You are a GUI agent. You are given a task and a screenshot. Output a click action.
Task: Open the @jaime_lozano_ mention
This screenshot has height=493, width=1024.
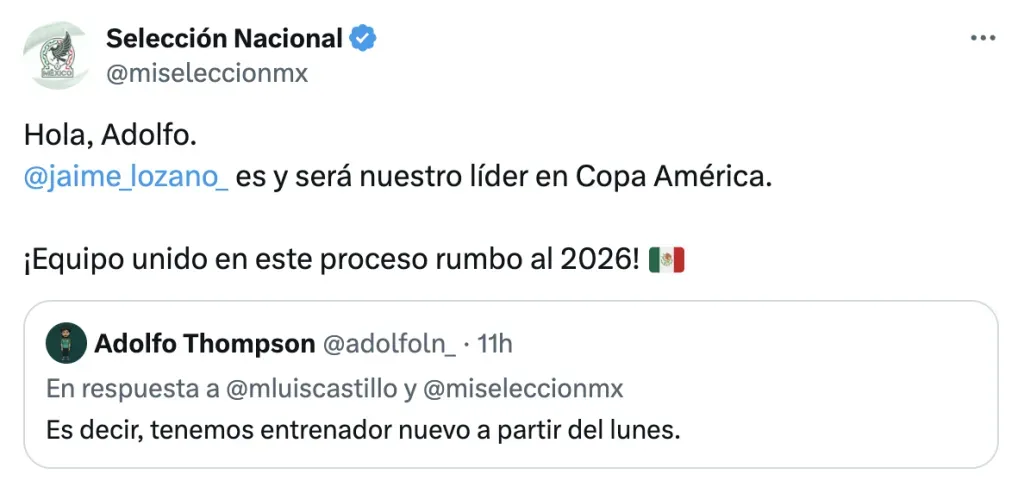point(126,179)
